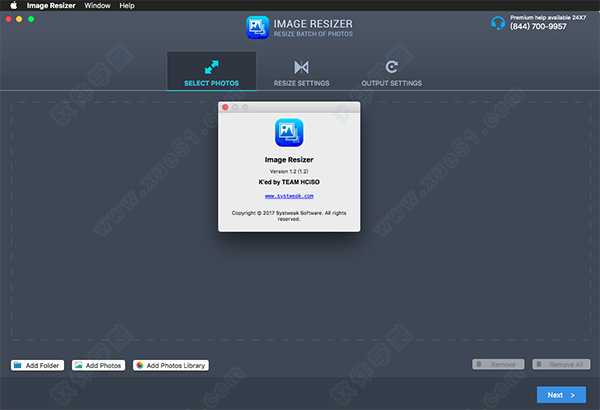Click the "K'ed by TEAM HCiSO" text

pos(289,182)
